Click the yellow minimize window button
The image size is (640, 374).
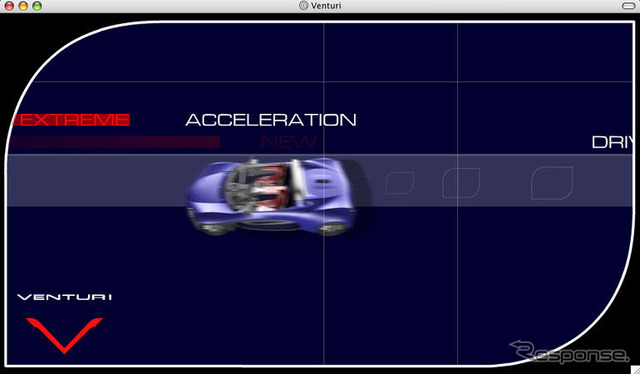[x=23, y=6]
